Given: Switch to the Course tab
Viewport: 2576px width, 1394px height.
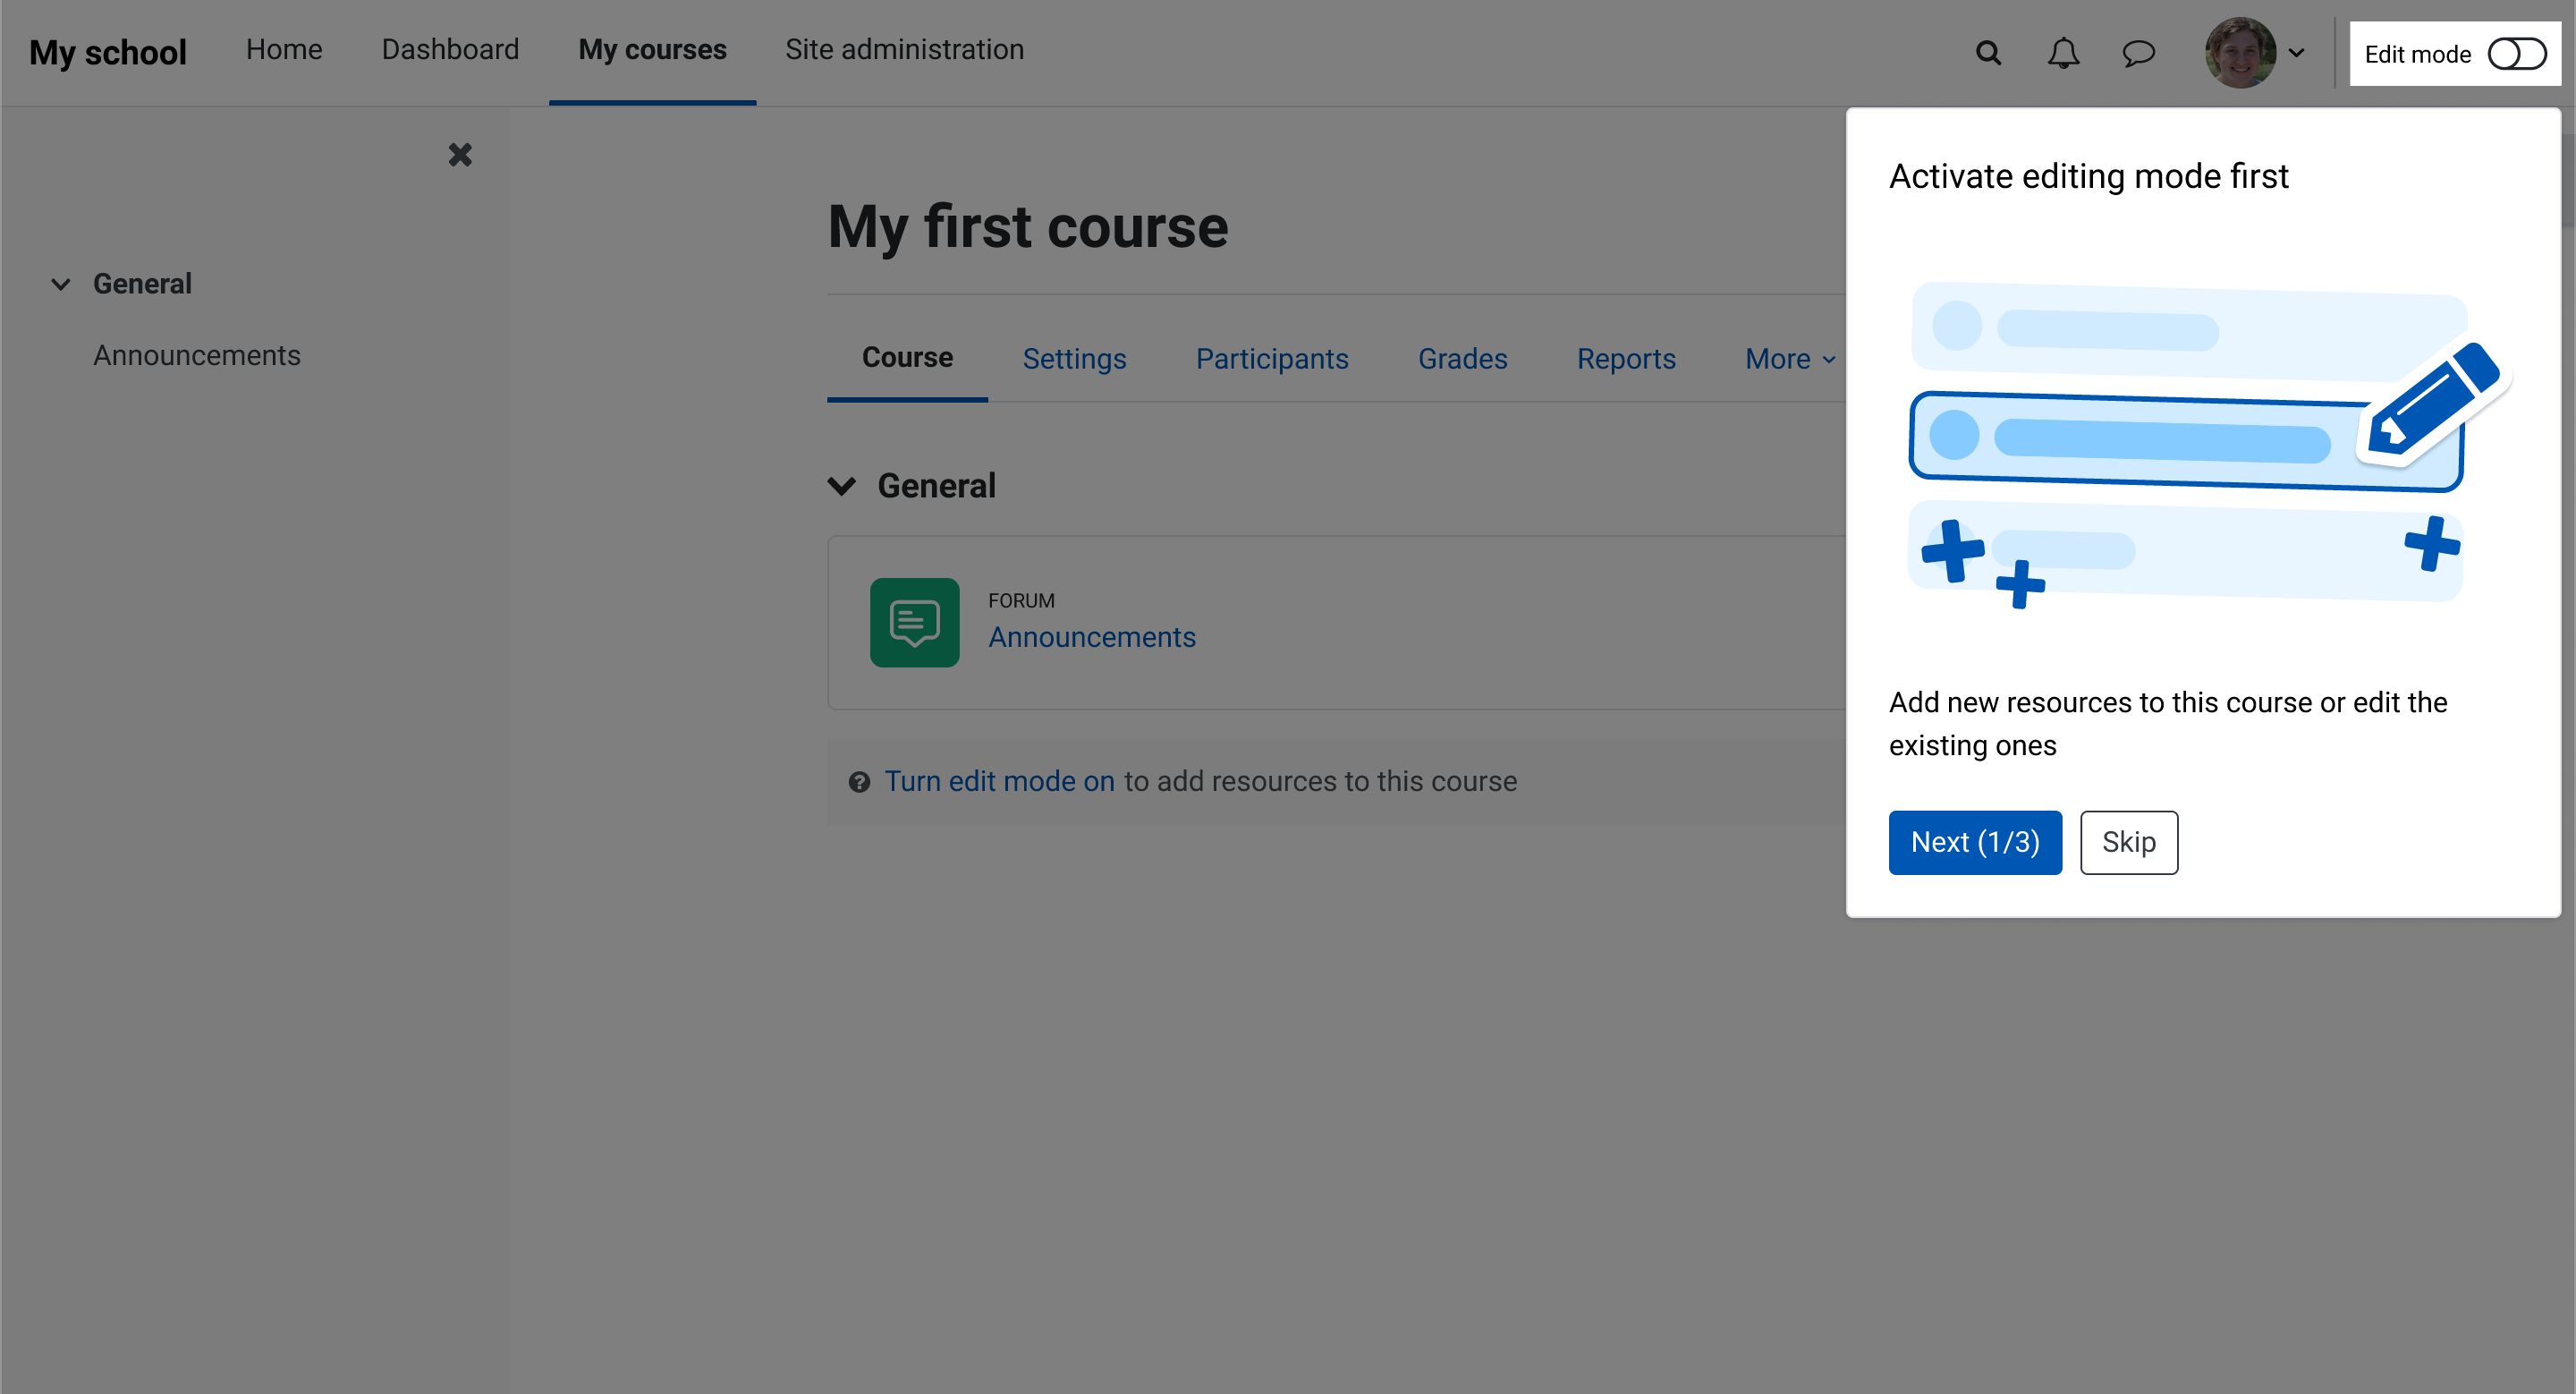Looking at the screenshot, I should 907,358.
